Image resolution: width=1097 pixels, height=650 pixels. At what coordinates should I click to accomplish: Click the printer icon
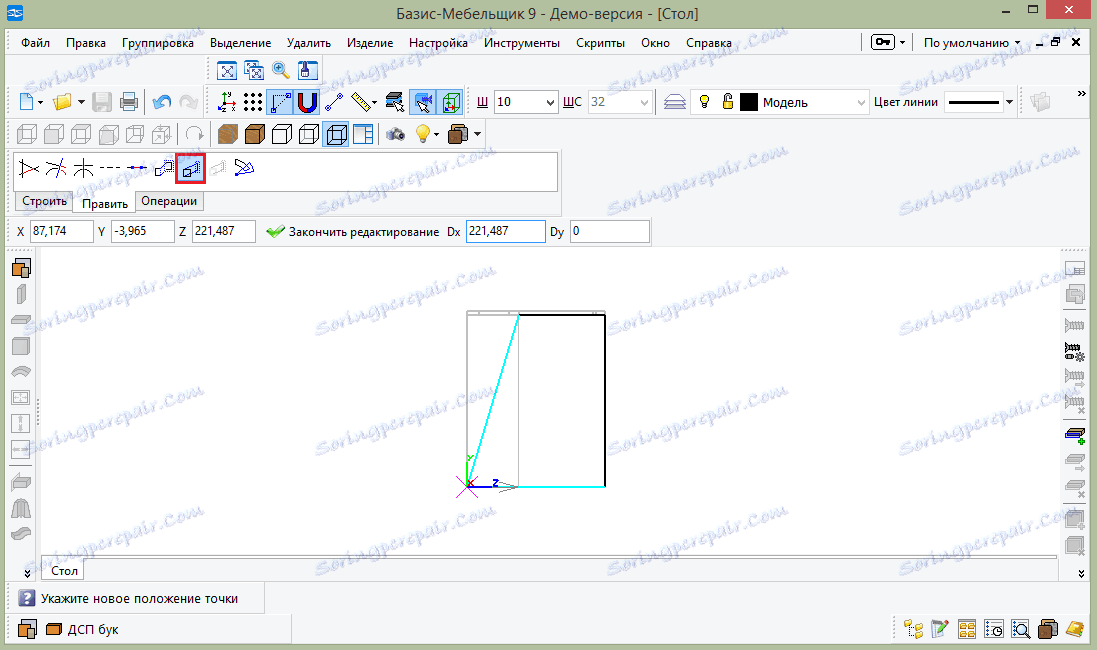129,102
